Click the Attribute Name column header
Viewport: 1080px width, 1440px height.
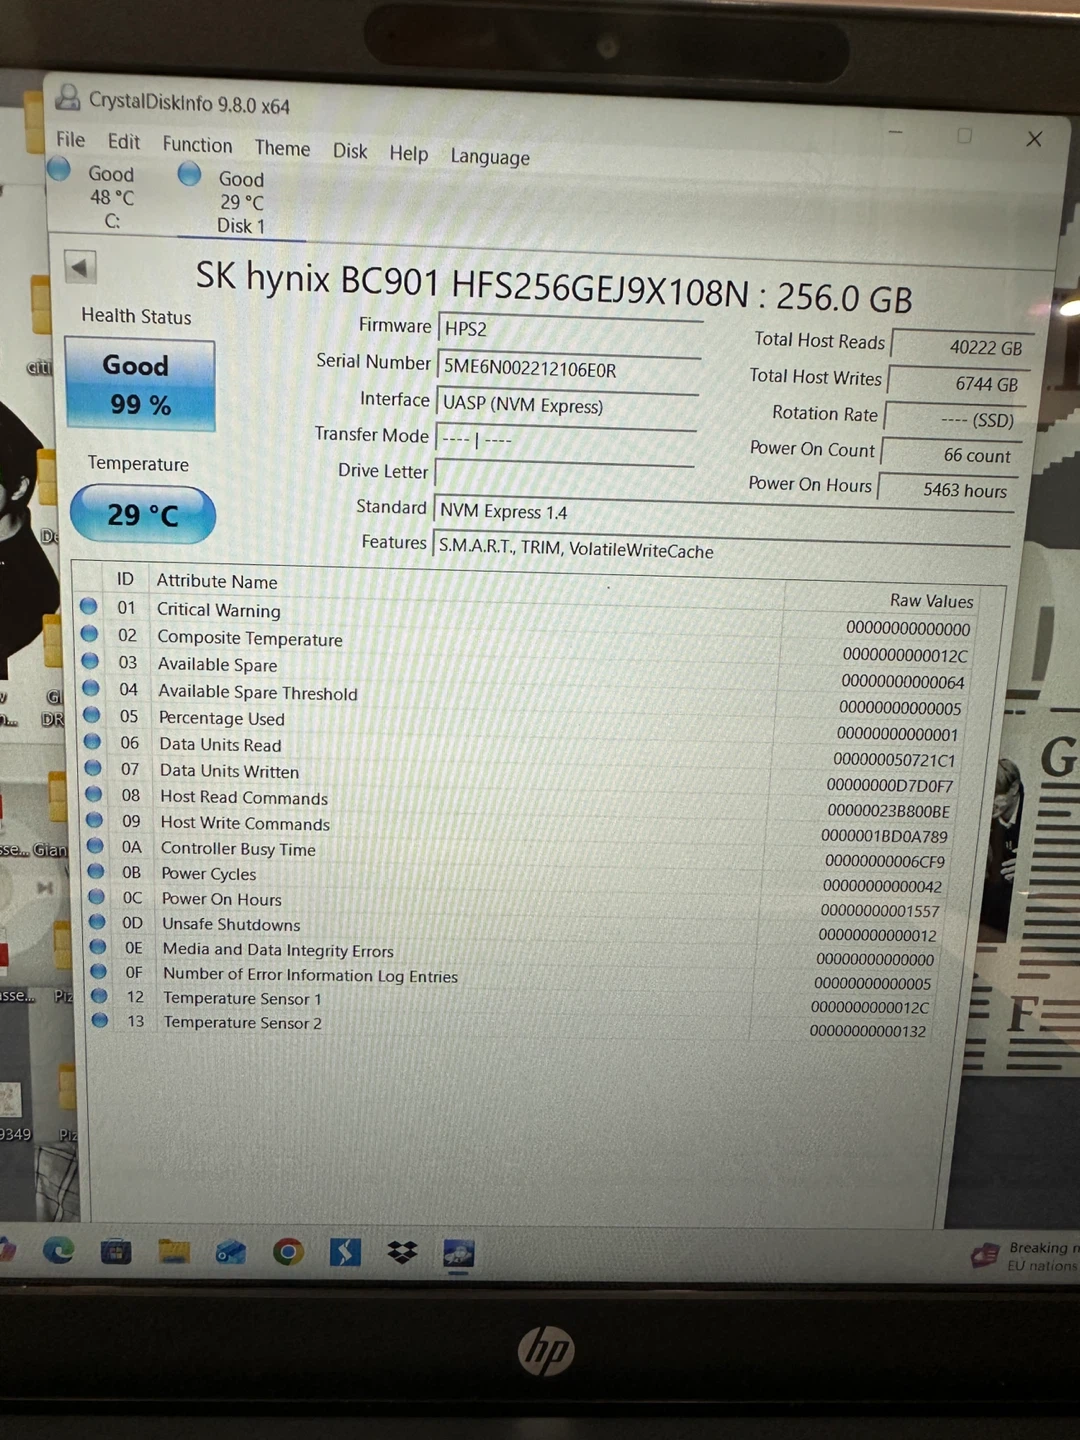tap(217, 581)
